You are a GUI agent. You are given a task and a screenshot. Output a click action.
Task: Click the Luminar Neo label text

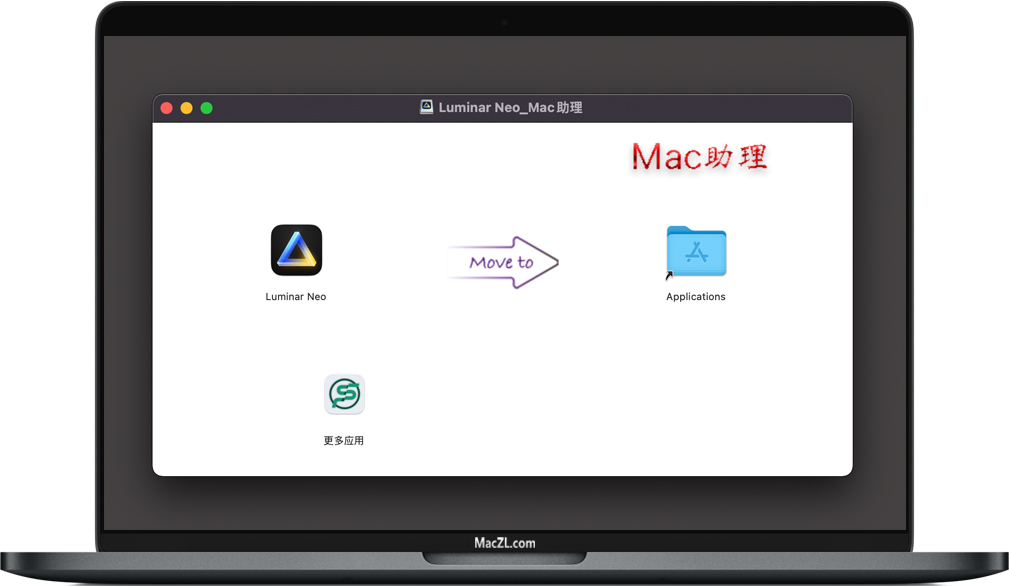pyautogui.click(x=296, y=297)
